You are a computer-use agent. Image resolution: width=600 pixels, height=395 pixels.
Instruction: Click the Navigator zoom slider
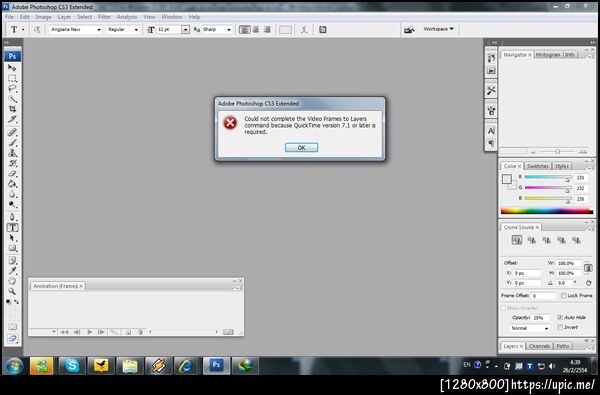(x=557, y=152)
